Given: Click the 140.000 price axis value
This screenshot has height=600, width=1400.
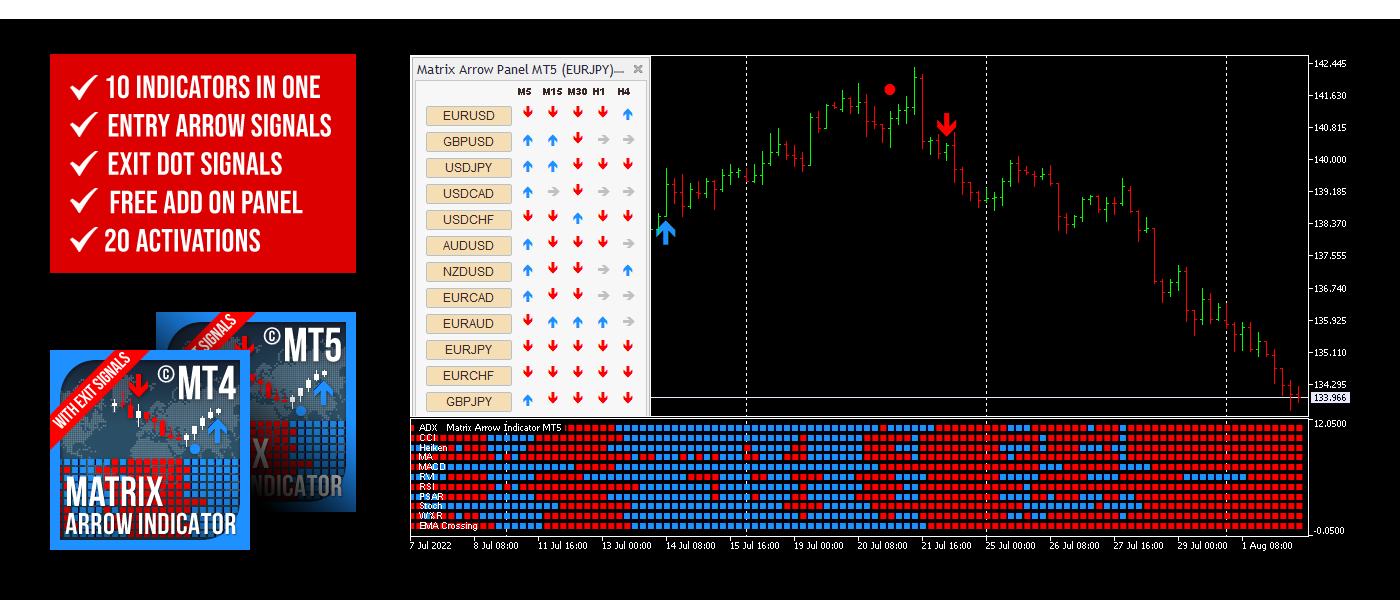Looking at the screenshot, I should [1329, 159].
